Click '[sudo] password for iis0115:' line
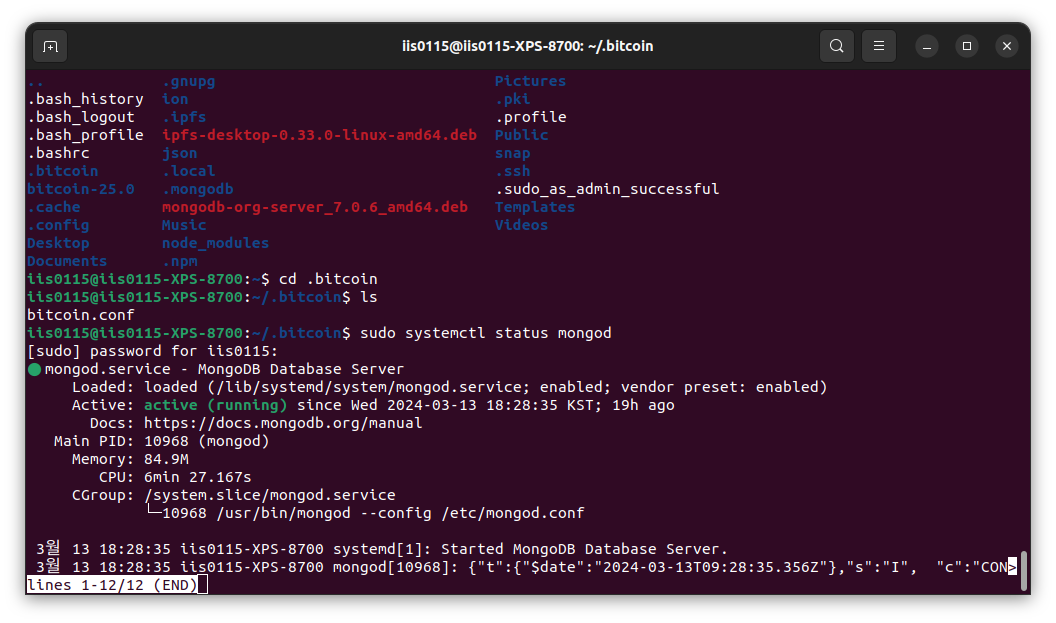The width and height of the screenshot is (1056, 623). [152, 351]
